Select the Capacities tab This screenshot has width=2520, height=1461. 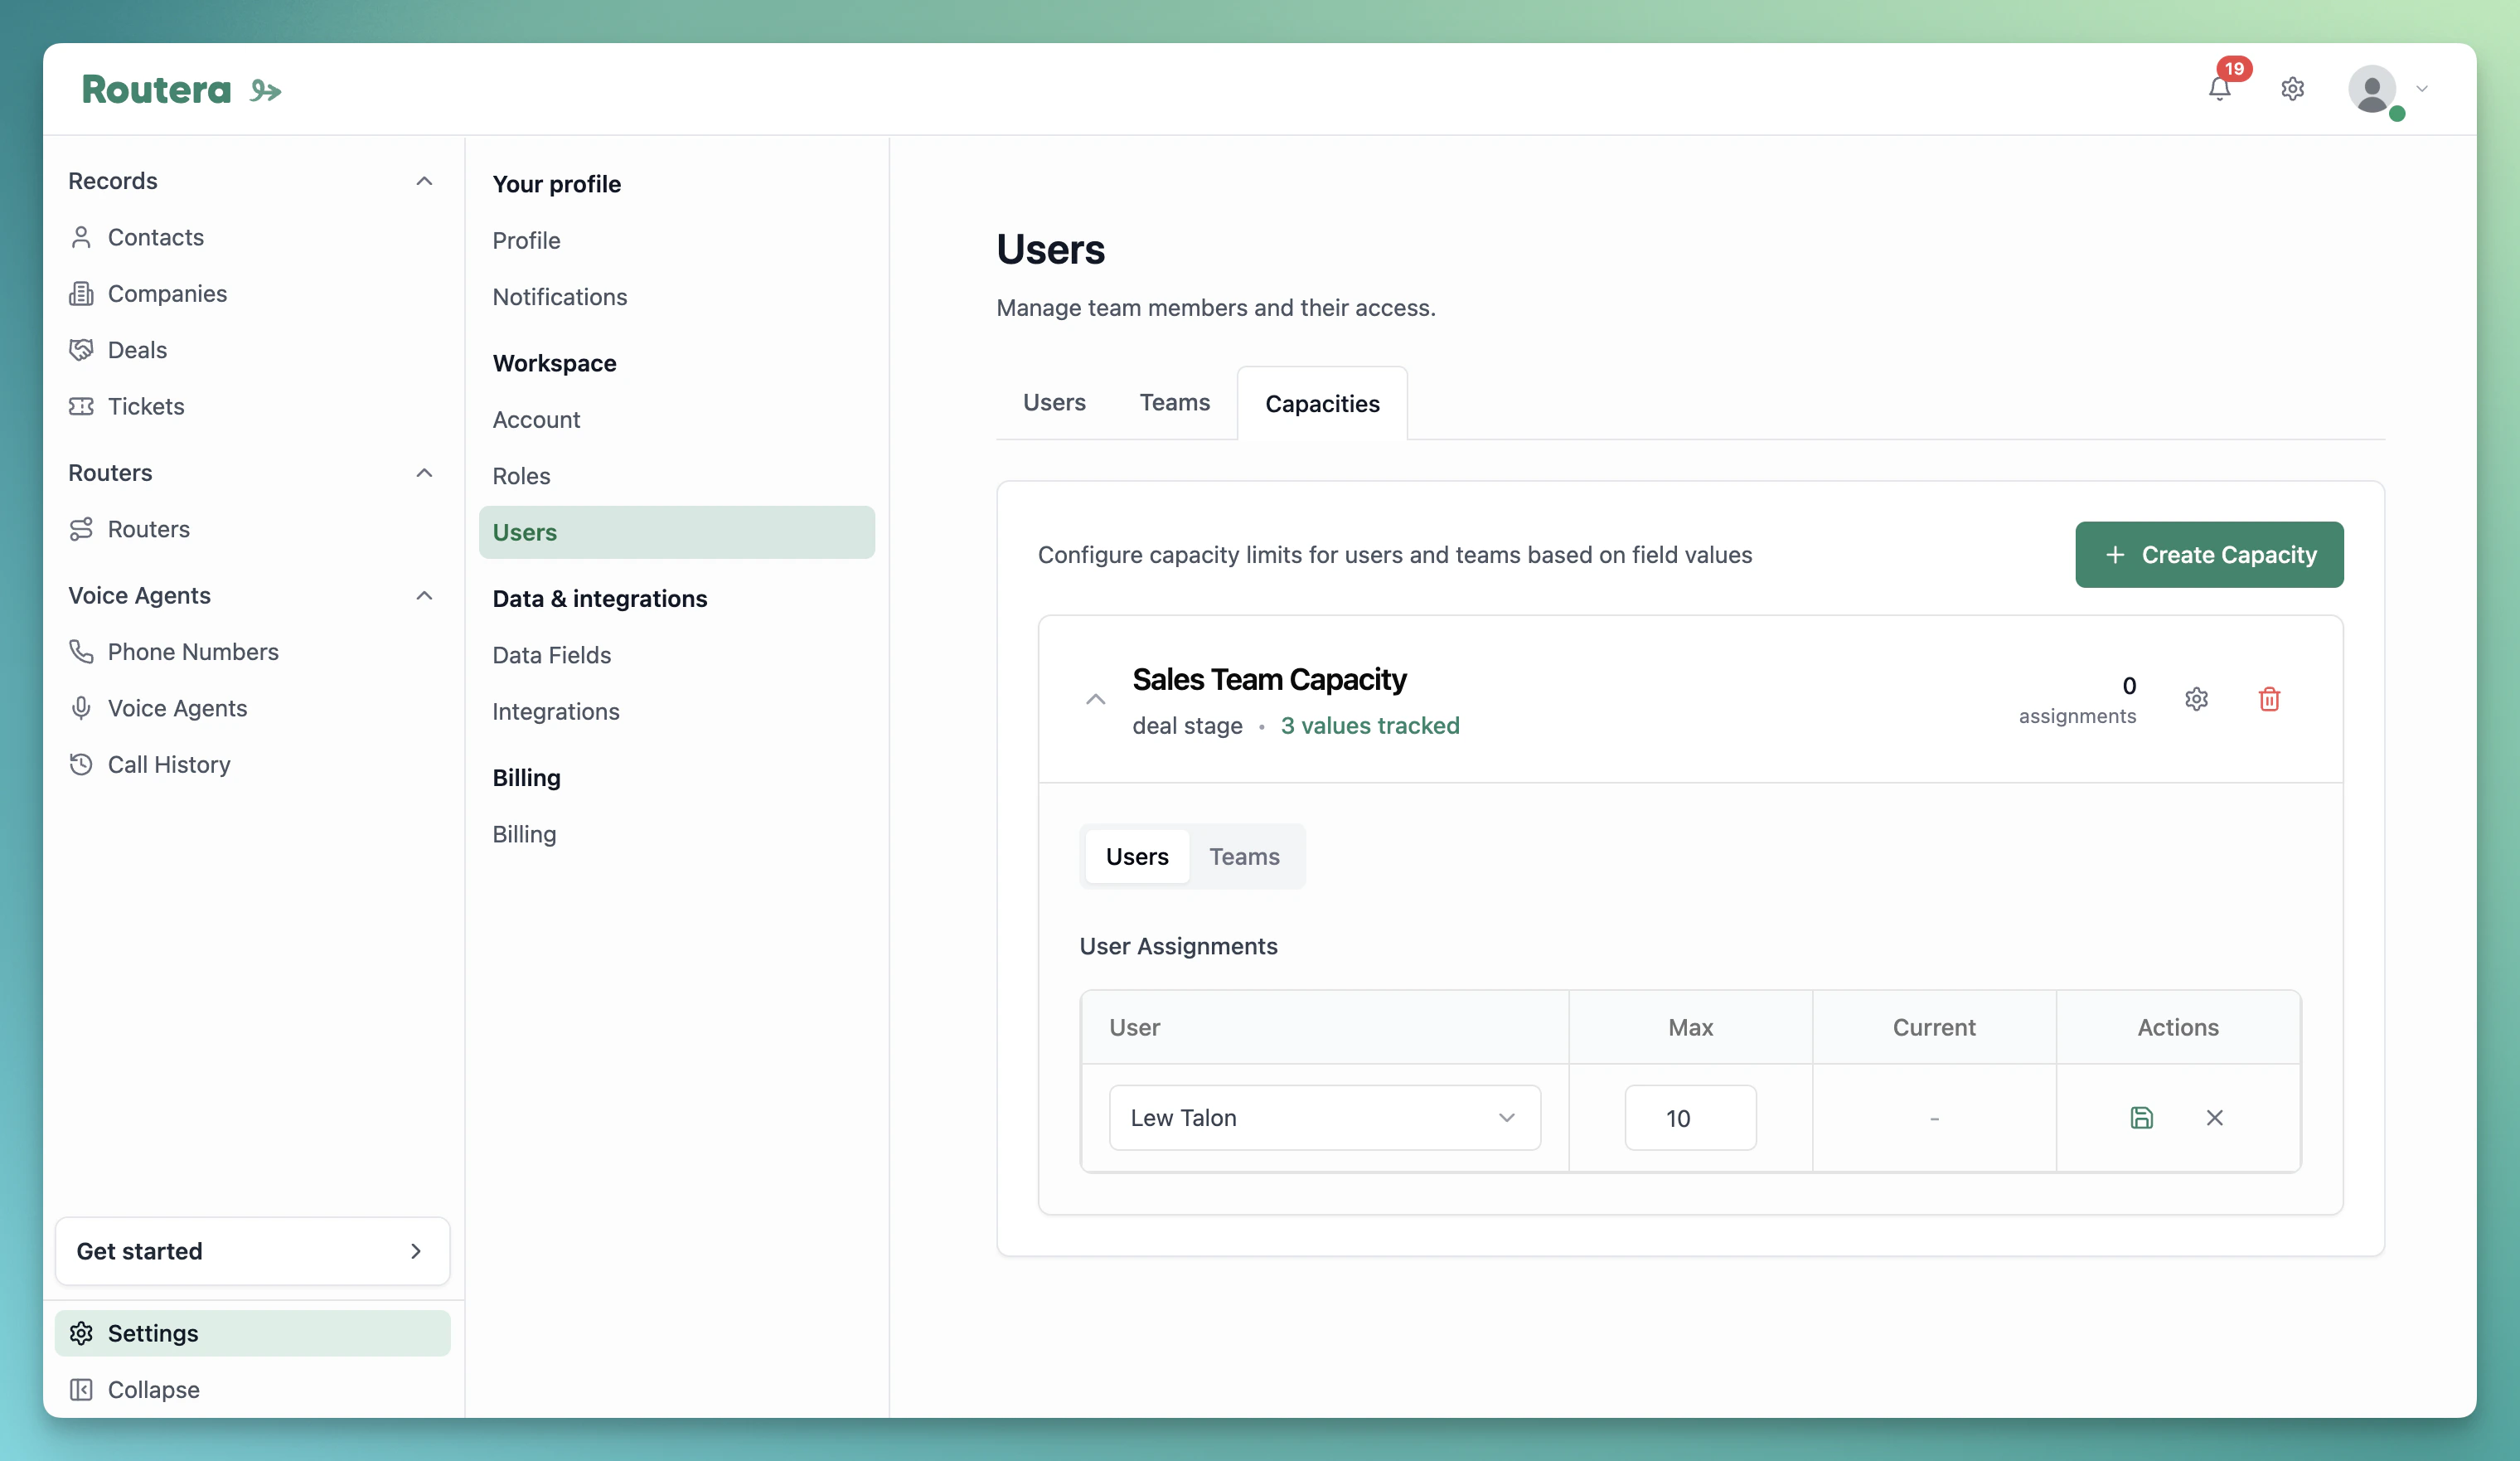1322,403
